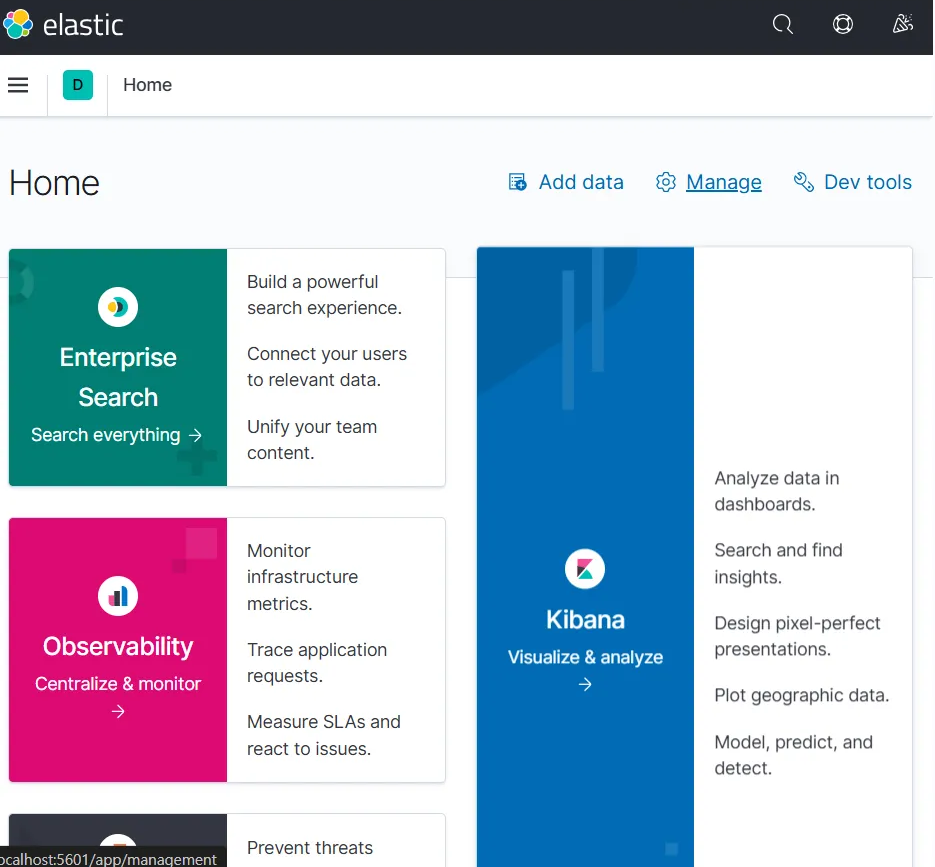The width and height of the screenshot is (935, 867).
Task: Open the Observability heading
Action: [x=118, y=646]
